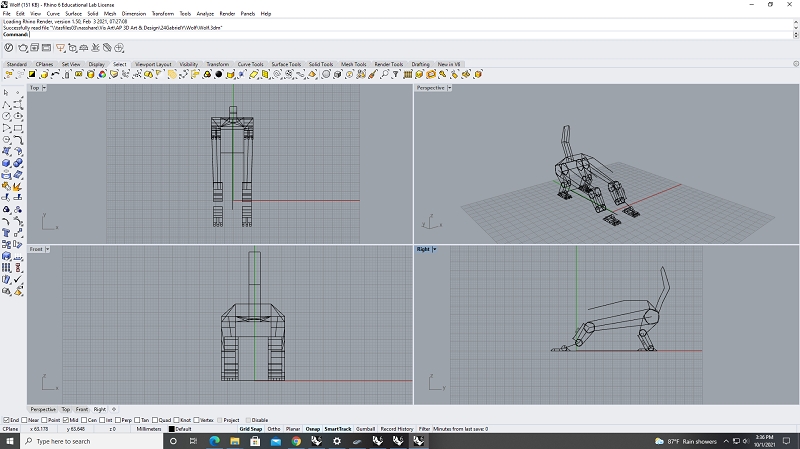Viewport: 800px width, 449px height.
Task: Open the Surface menu
Action: tap(73, 14)
